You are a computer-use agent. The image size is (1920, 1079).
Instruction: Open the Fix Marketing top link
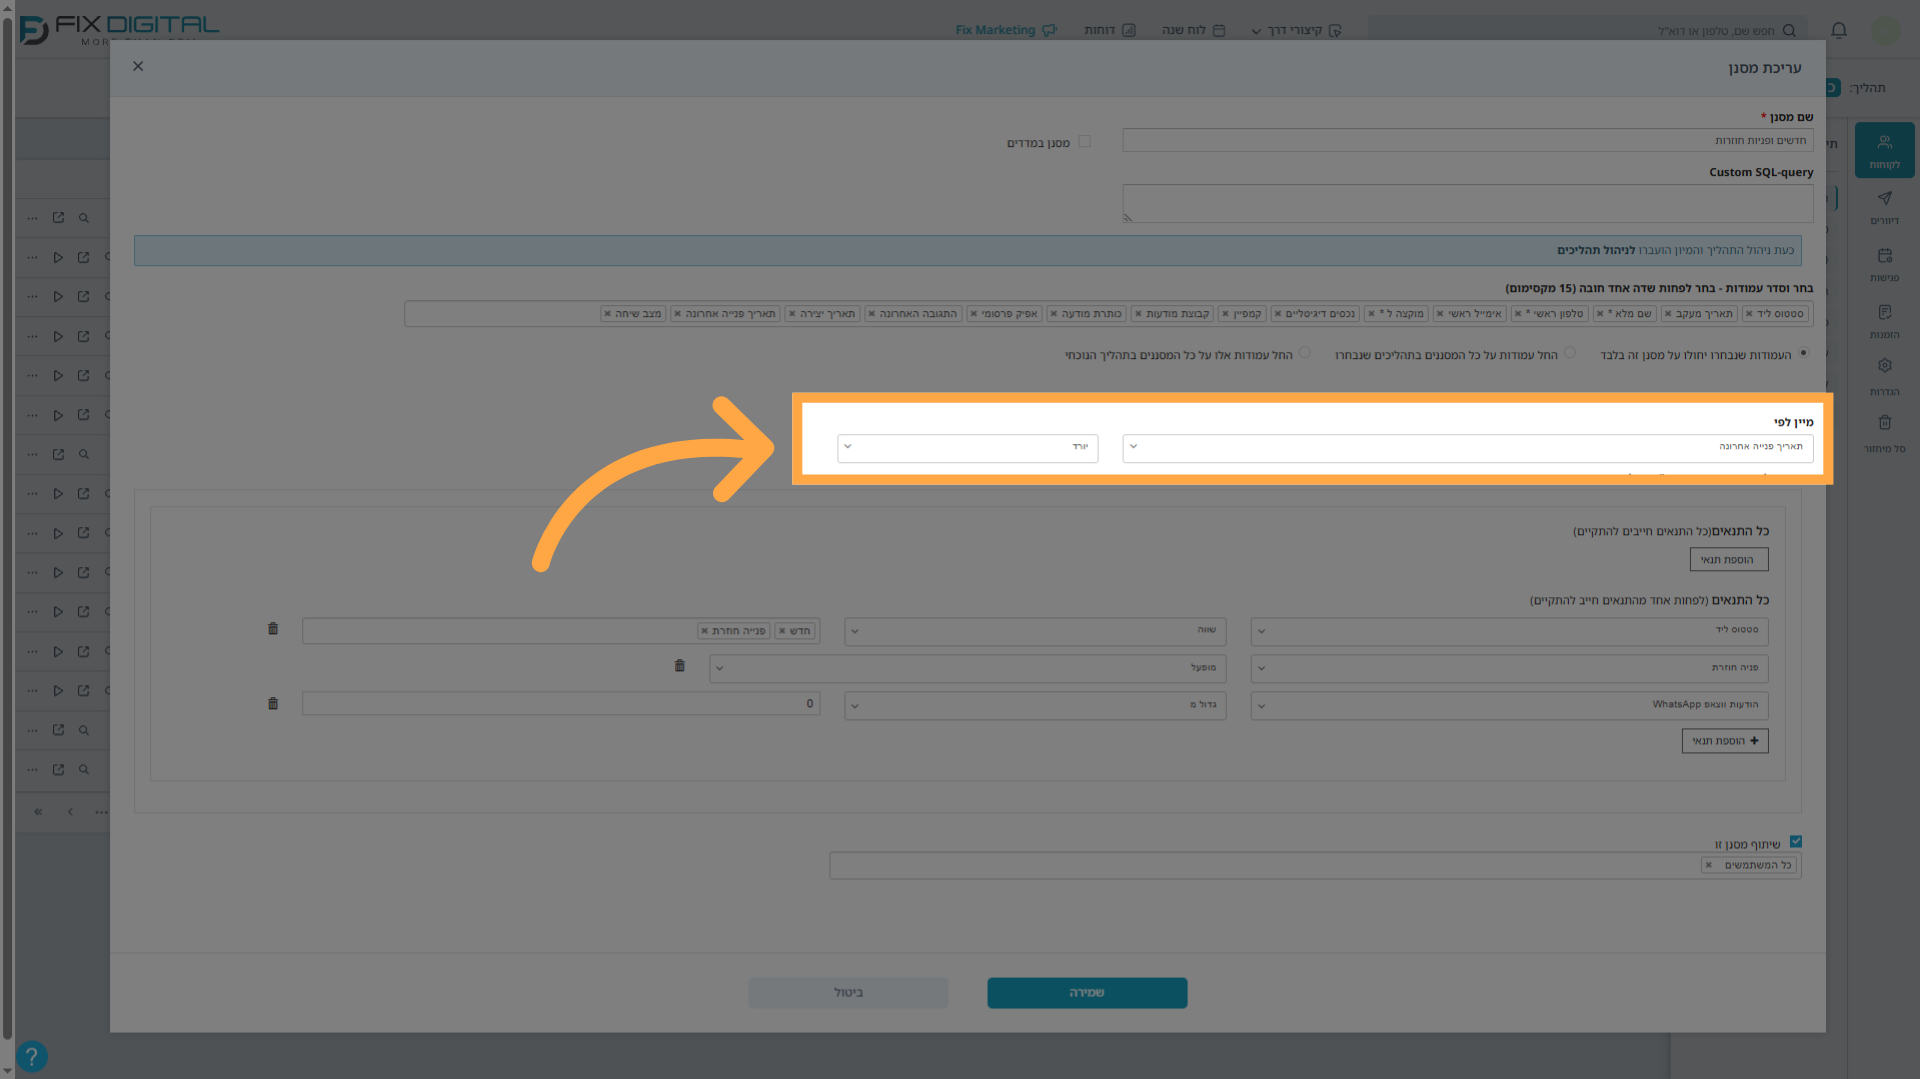click(1005, 30)
